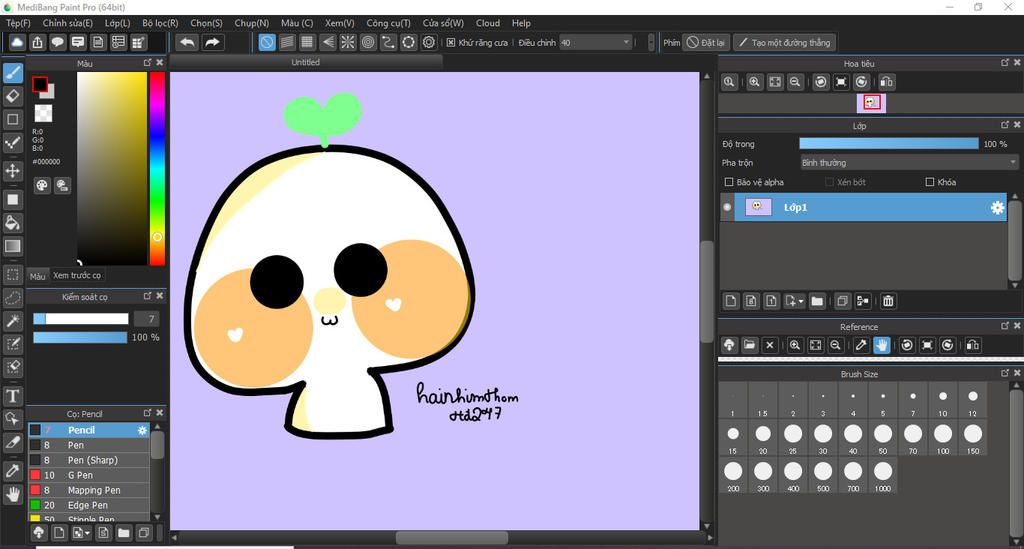Click the foreground black color swatch
Viewport: 1024px width, 549px height.
tap(40, 84)
